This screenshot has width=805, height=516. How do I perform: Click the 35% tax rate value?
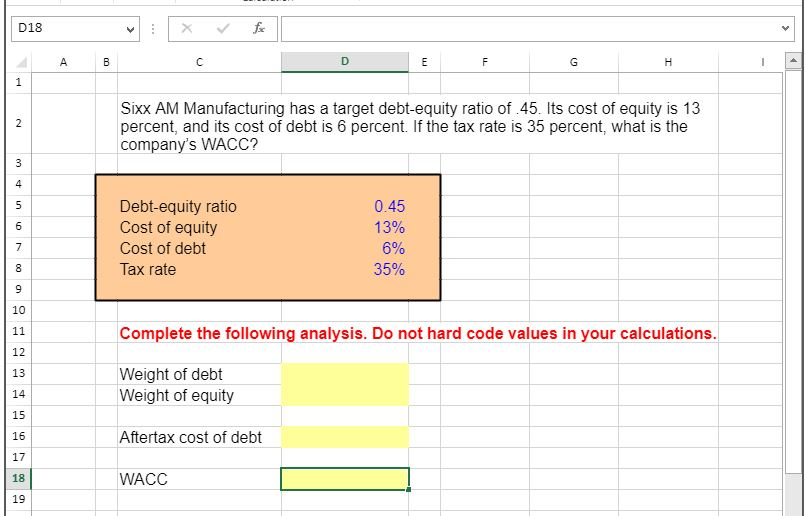coord(390,270)
